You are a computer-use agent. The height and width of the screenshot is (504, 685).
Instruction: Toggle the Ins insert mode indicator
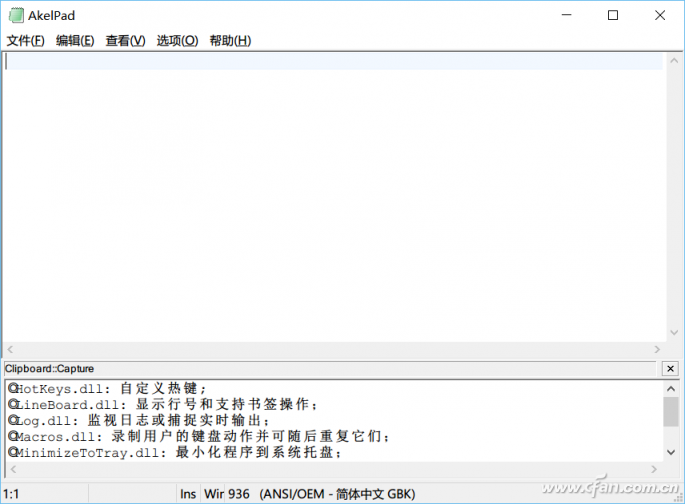pyautogui.click(x=188, y=494)
